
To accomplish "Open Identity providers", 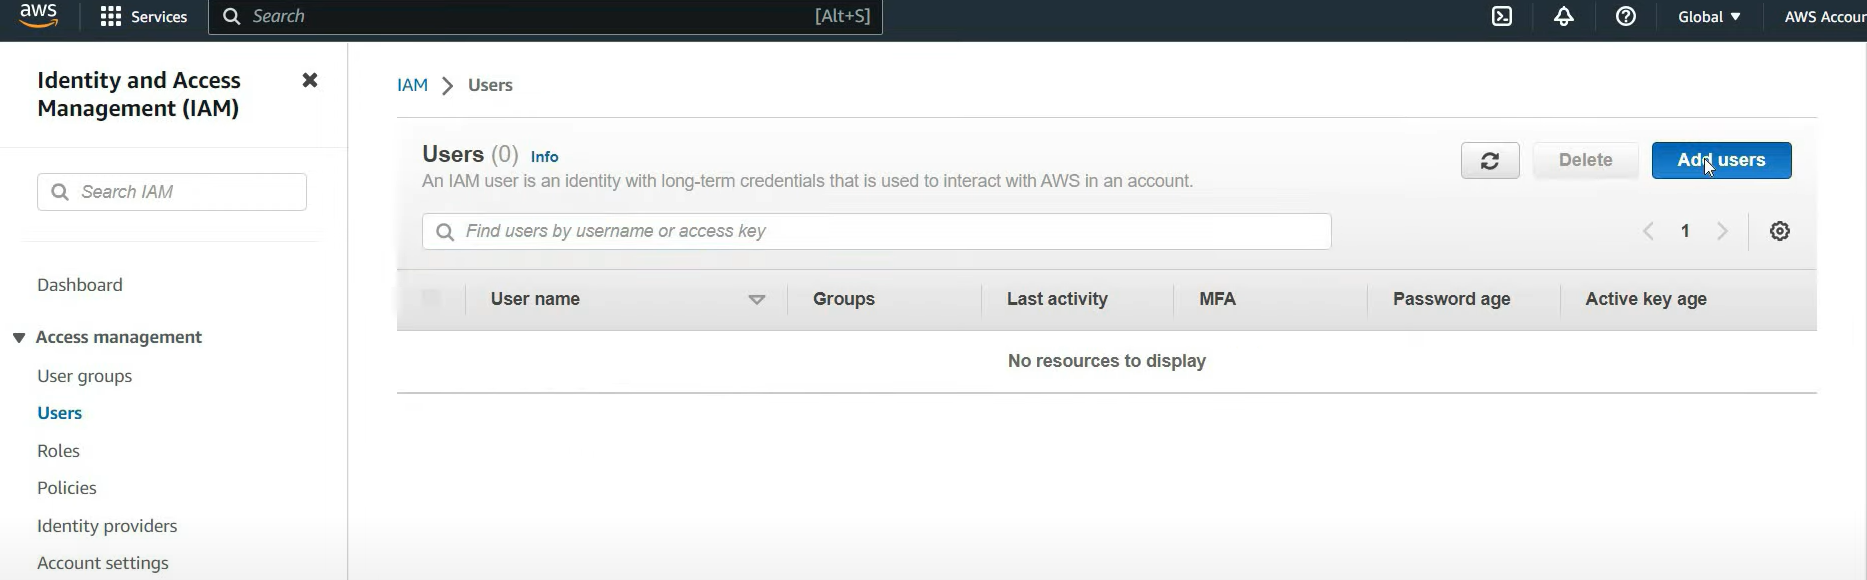I will pos(107,526).
